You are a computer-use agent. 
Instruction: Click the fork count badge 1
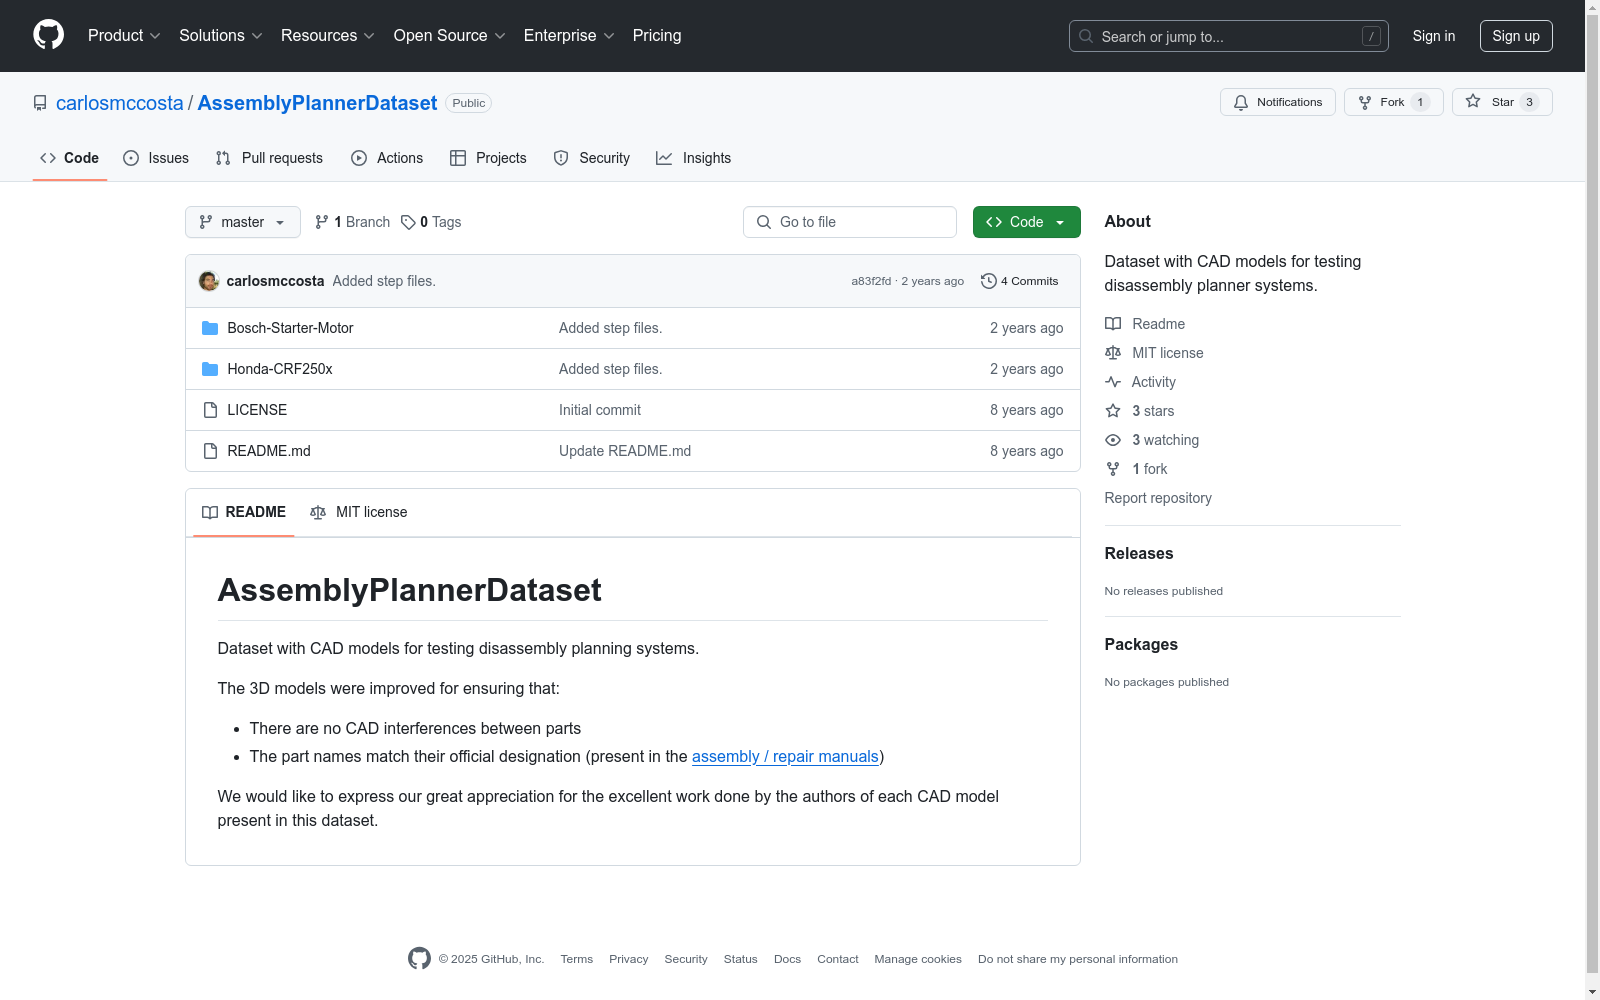click(1420, 102)
